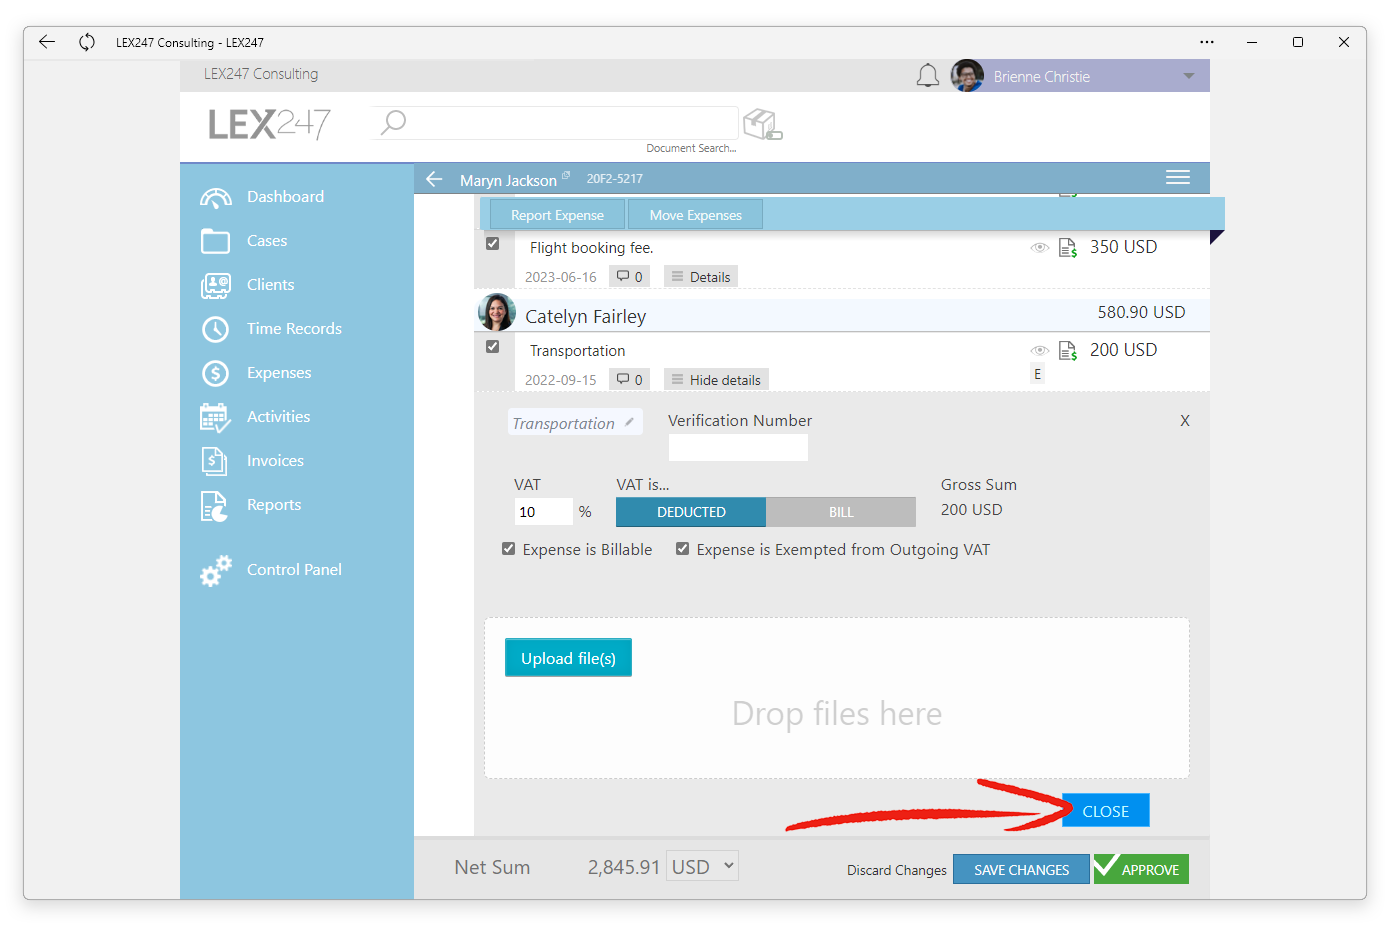
Task: Open Control Panel in the sidebar
Action: [x=294, y=570]
